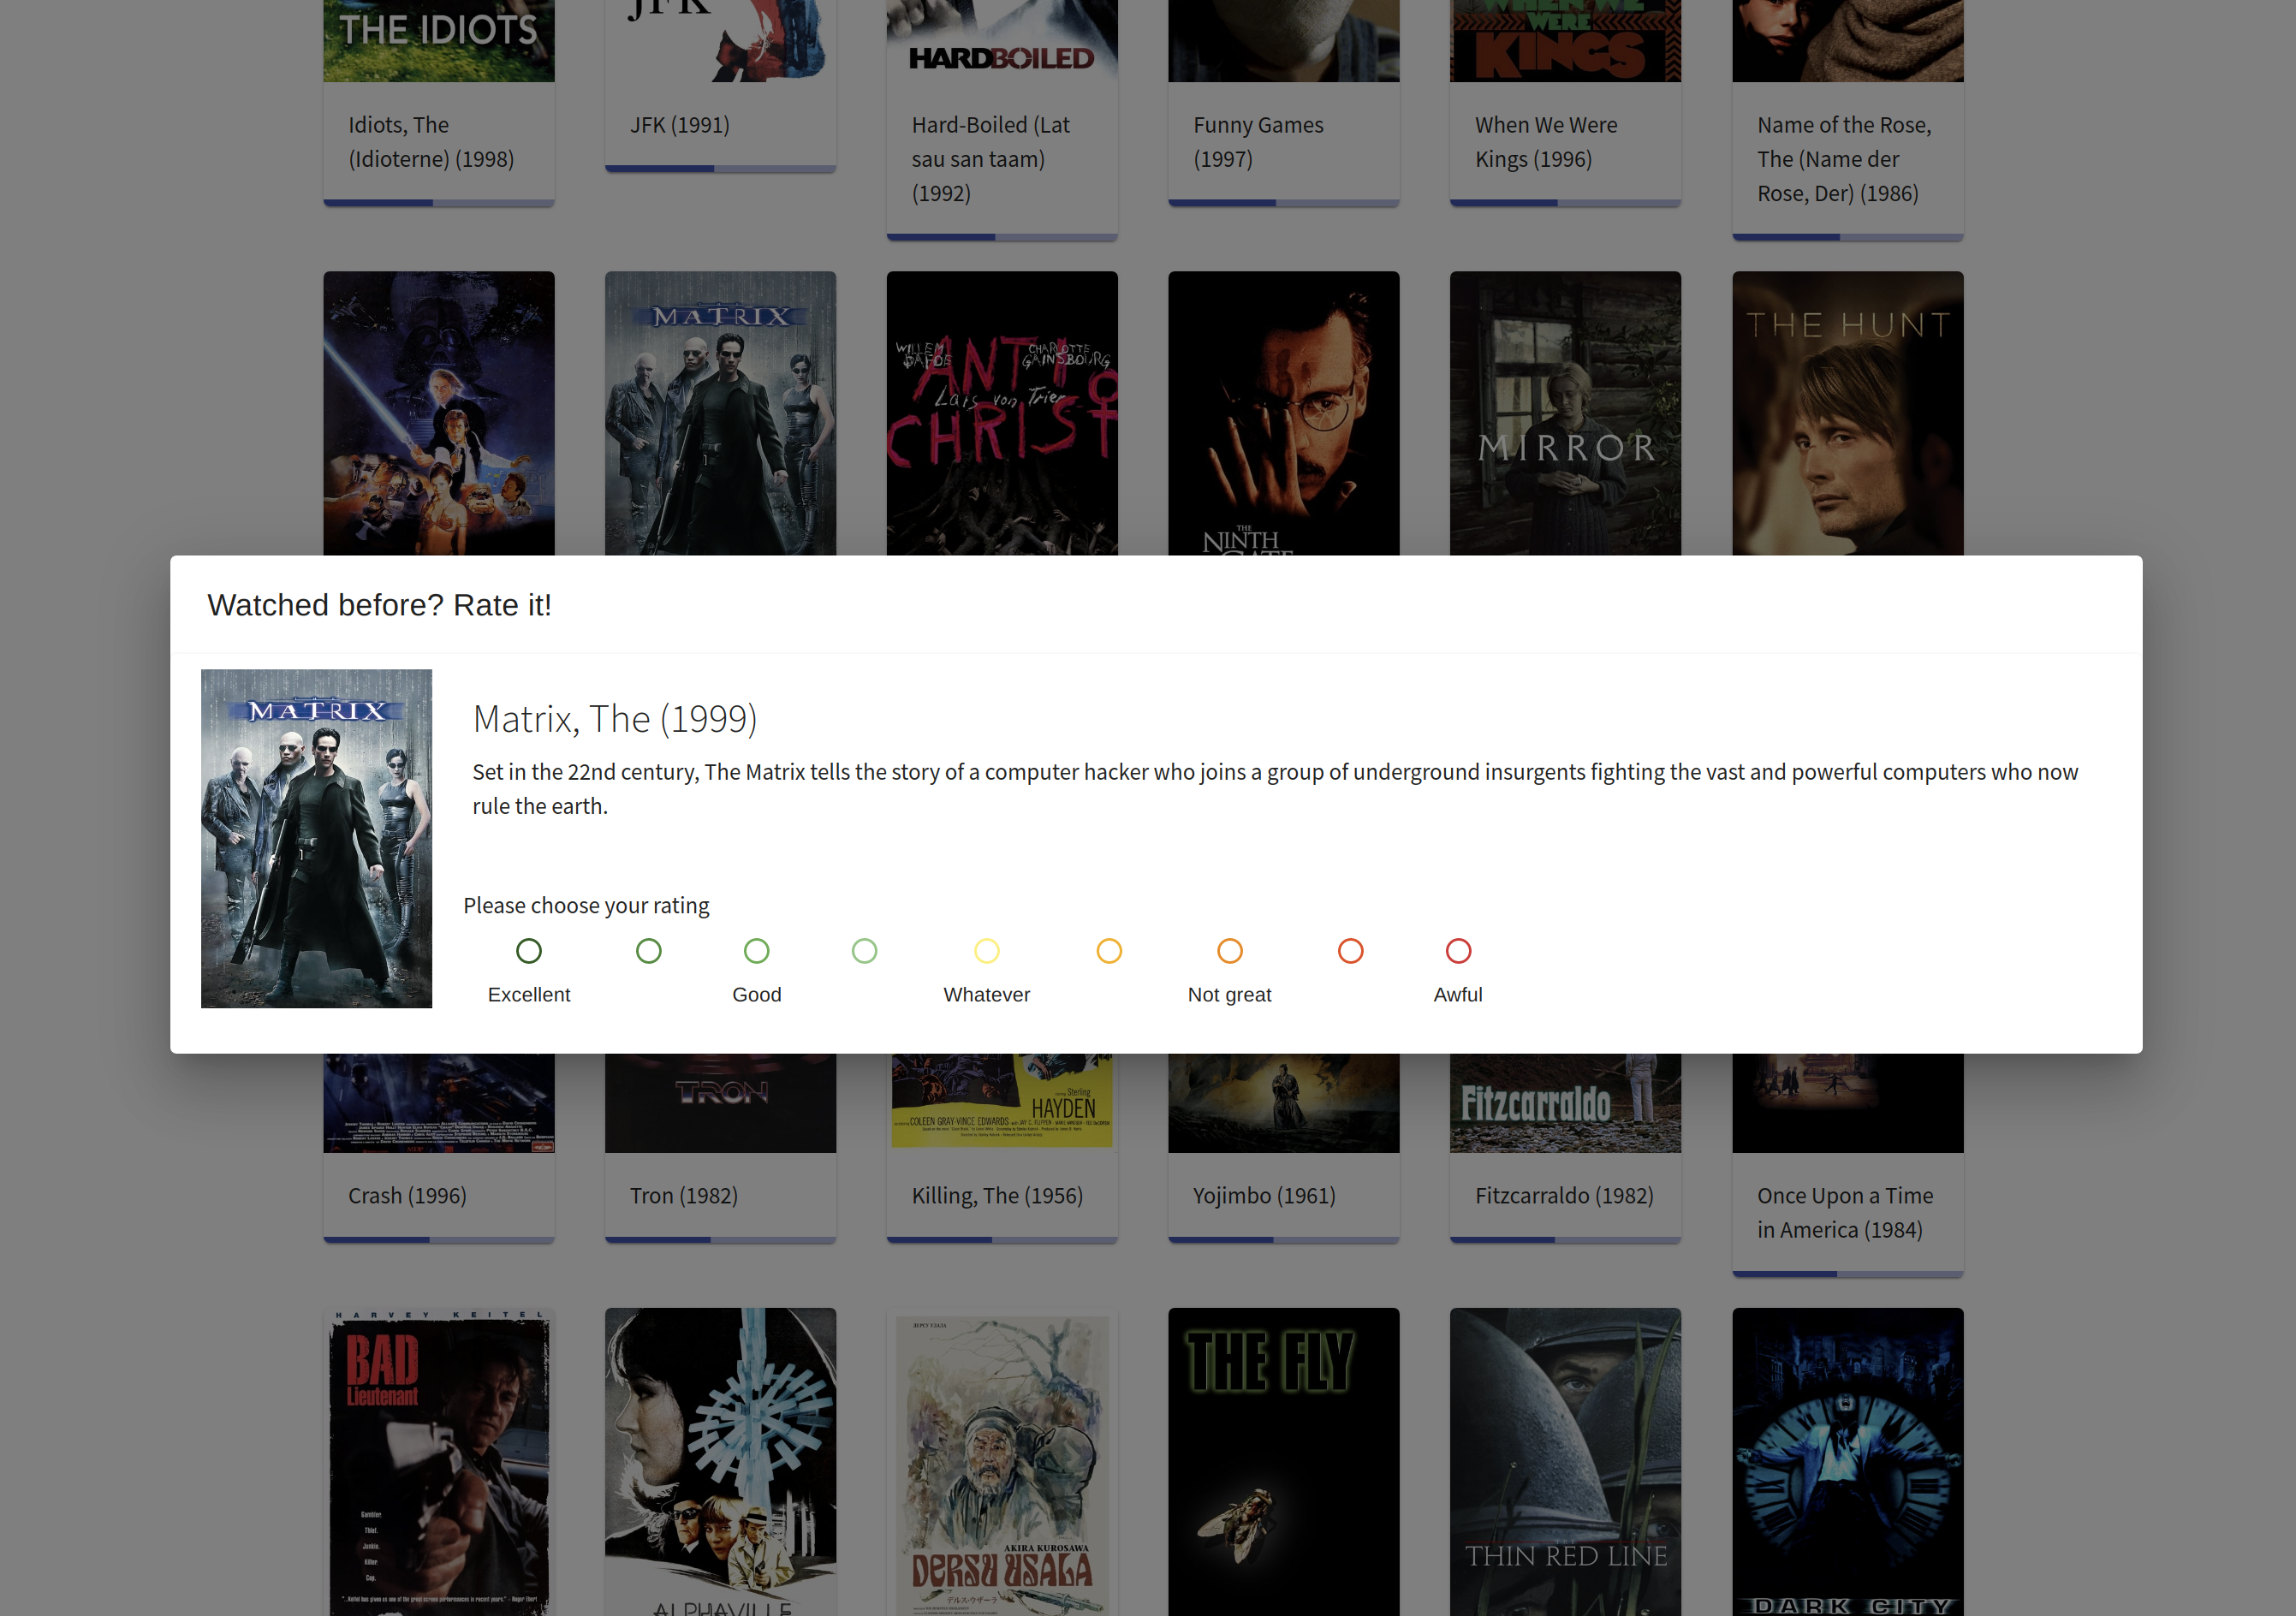Choose the Good rating radio button
This screenshot has width=2296, height=1616.
pyautogui.click(x=757, y=951)
